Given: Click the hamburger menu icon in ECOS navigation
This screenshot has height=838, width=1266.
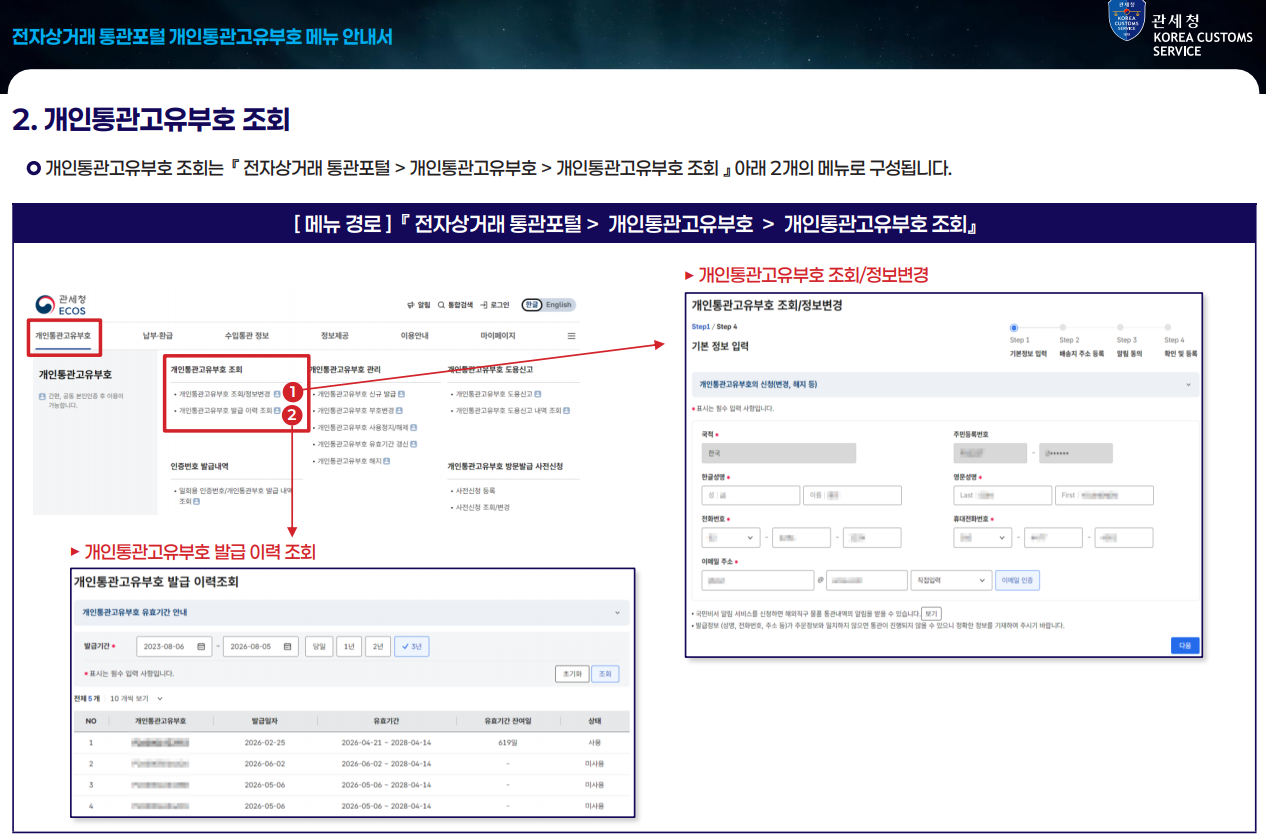Looking at the screenshot, I should point(572,336).
